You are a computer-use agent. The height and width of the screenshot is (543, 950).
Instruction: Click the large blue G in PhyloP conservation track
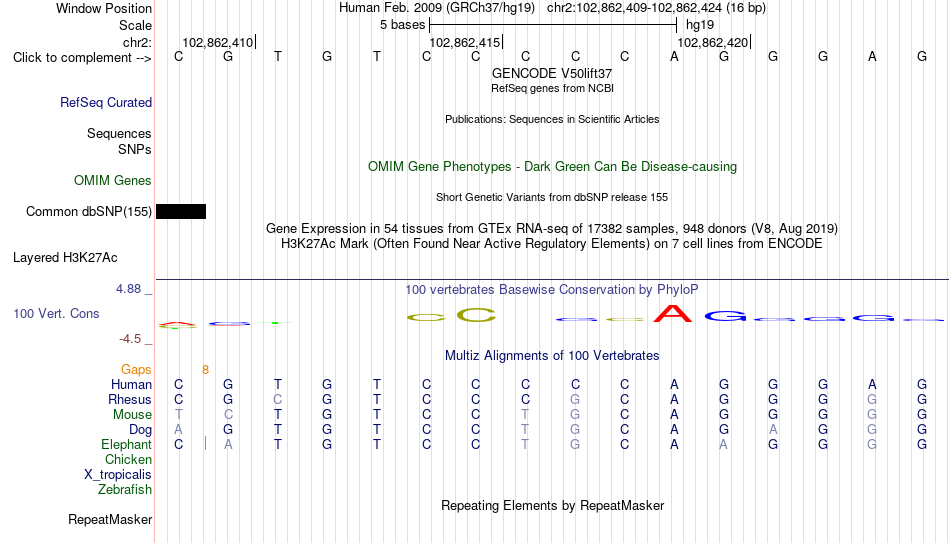[x=725, y=316]
